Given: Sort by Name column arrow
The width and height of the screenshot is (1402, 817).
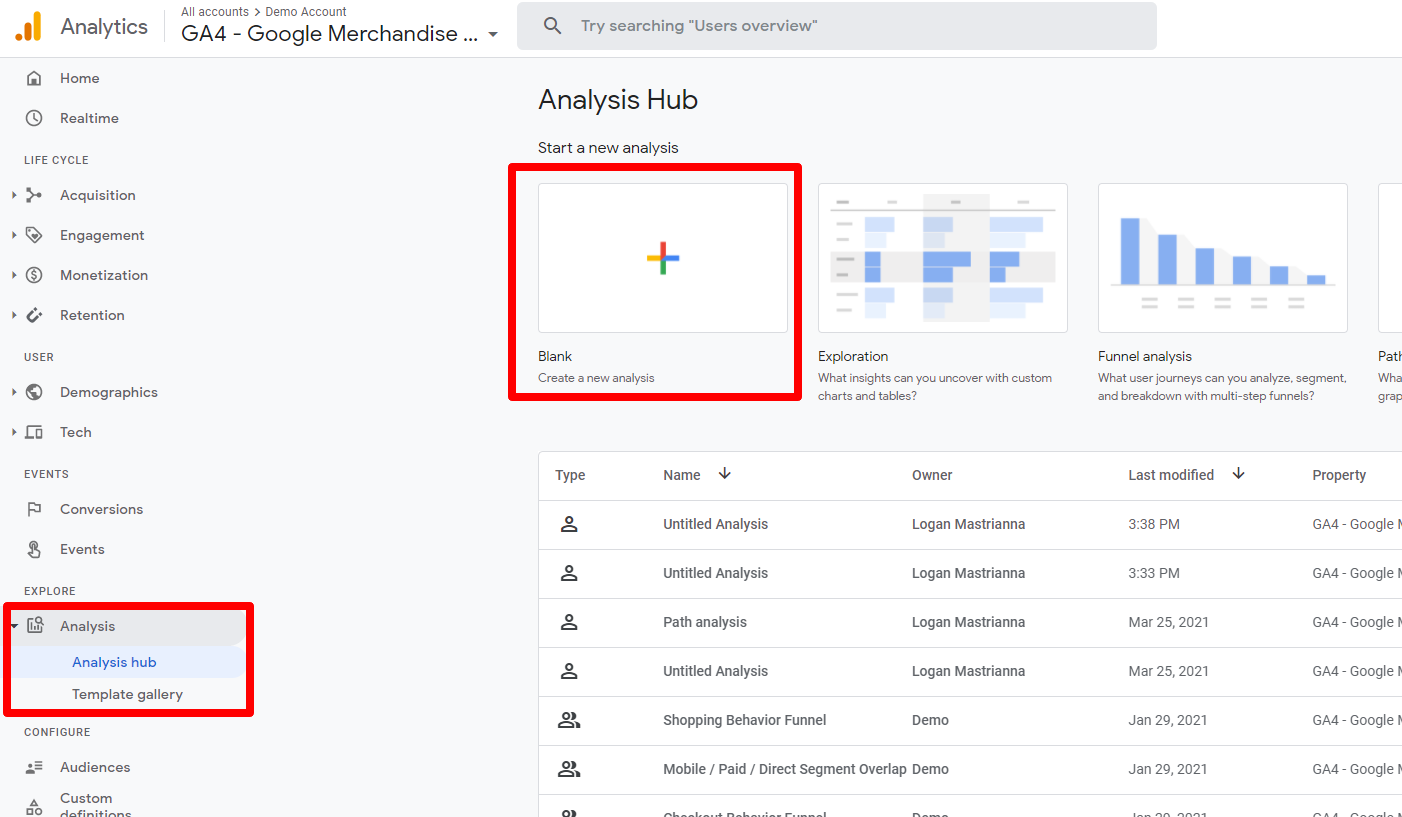Looking at the screenshot, I should click(x=725, y=474).
